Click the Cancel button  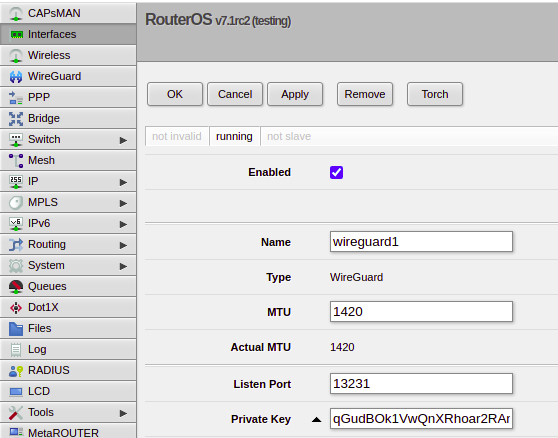235,94
